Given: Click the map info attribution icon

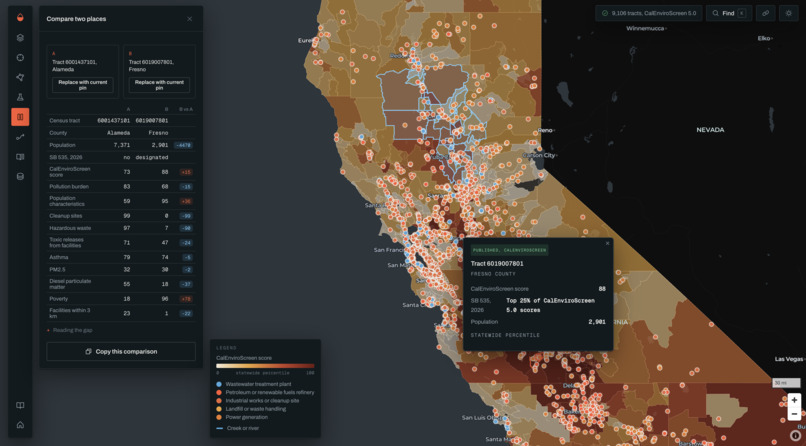Looking at the screenshot, I should pyautogui.click(x=795, y=436).
